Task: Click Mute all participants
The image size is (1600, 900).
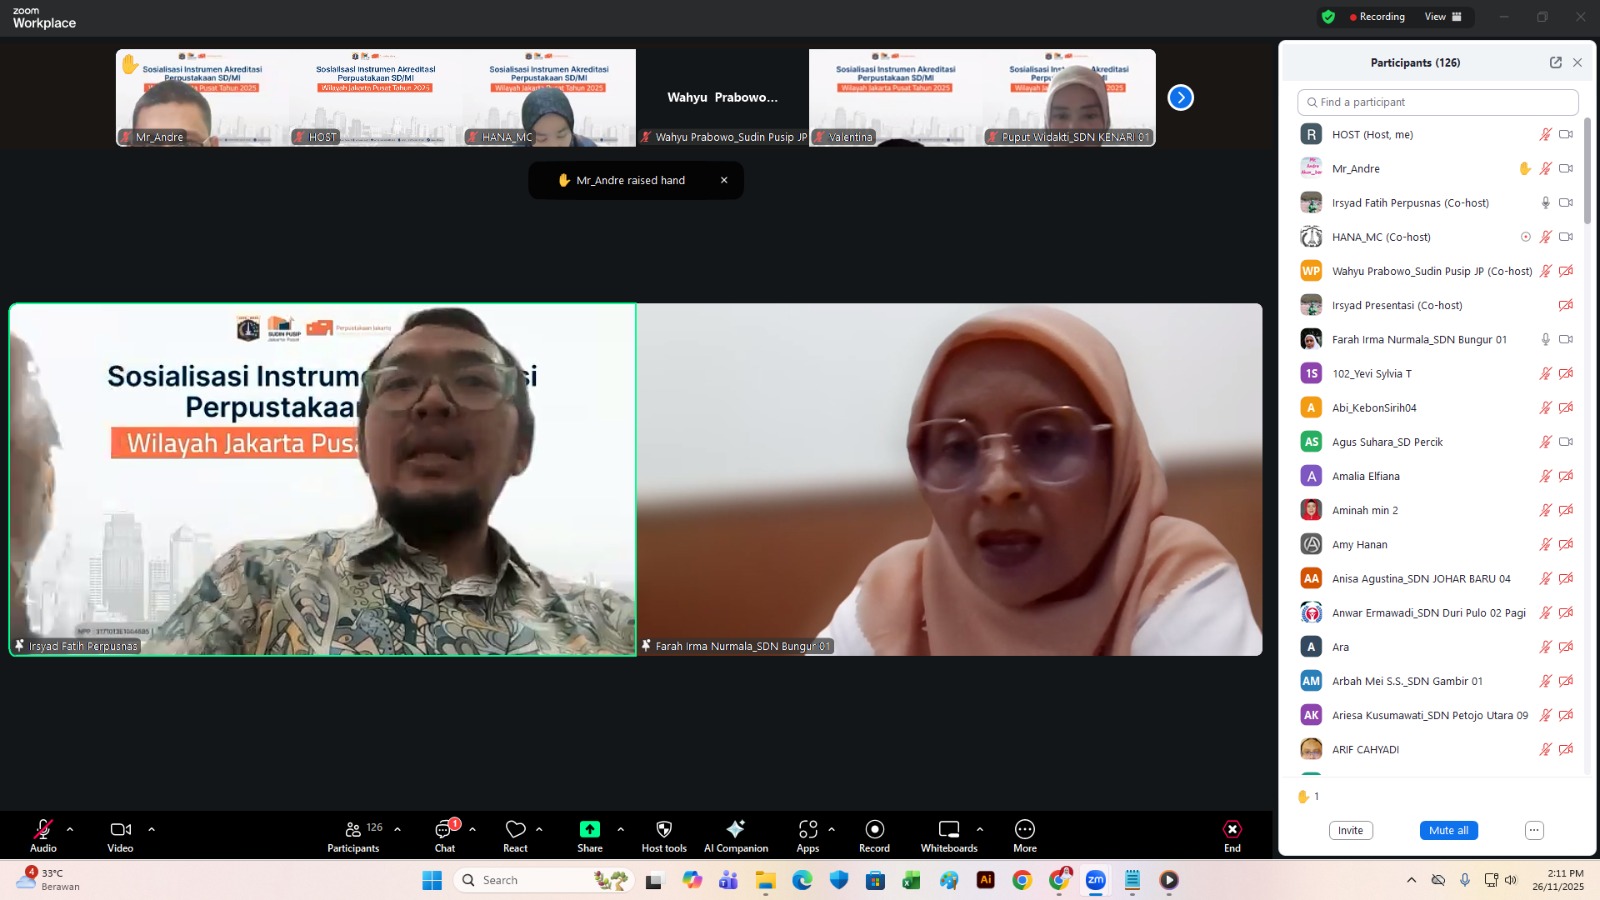Action: coord(1448,830)
